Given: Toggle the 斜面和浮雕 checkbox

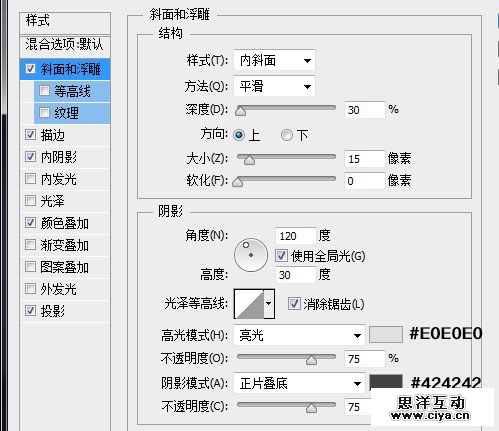Looking at the screenshot, I should pos(30,69).
